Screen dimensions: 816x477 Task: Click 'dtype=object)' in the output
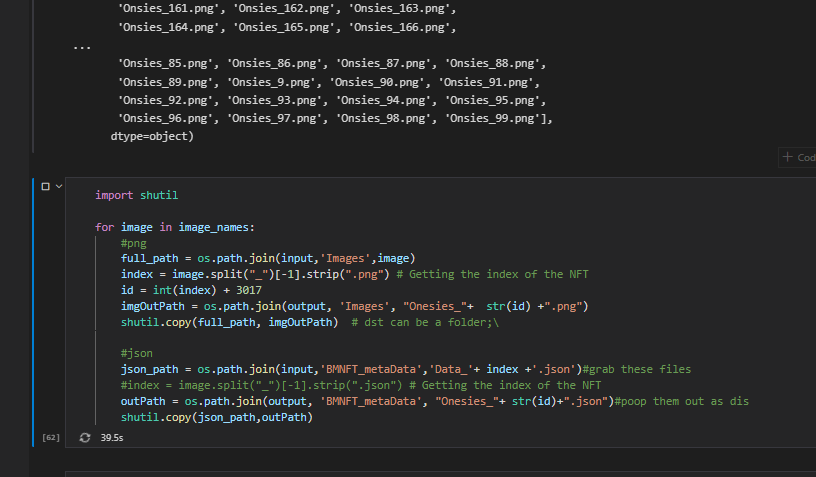152,136
